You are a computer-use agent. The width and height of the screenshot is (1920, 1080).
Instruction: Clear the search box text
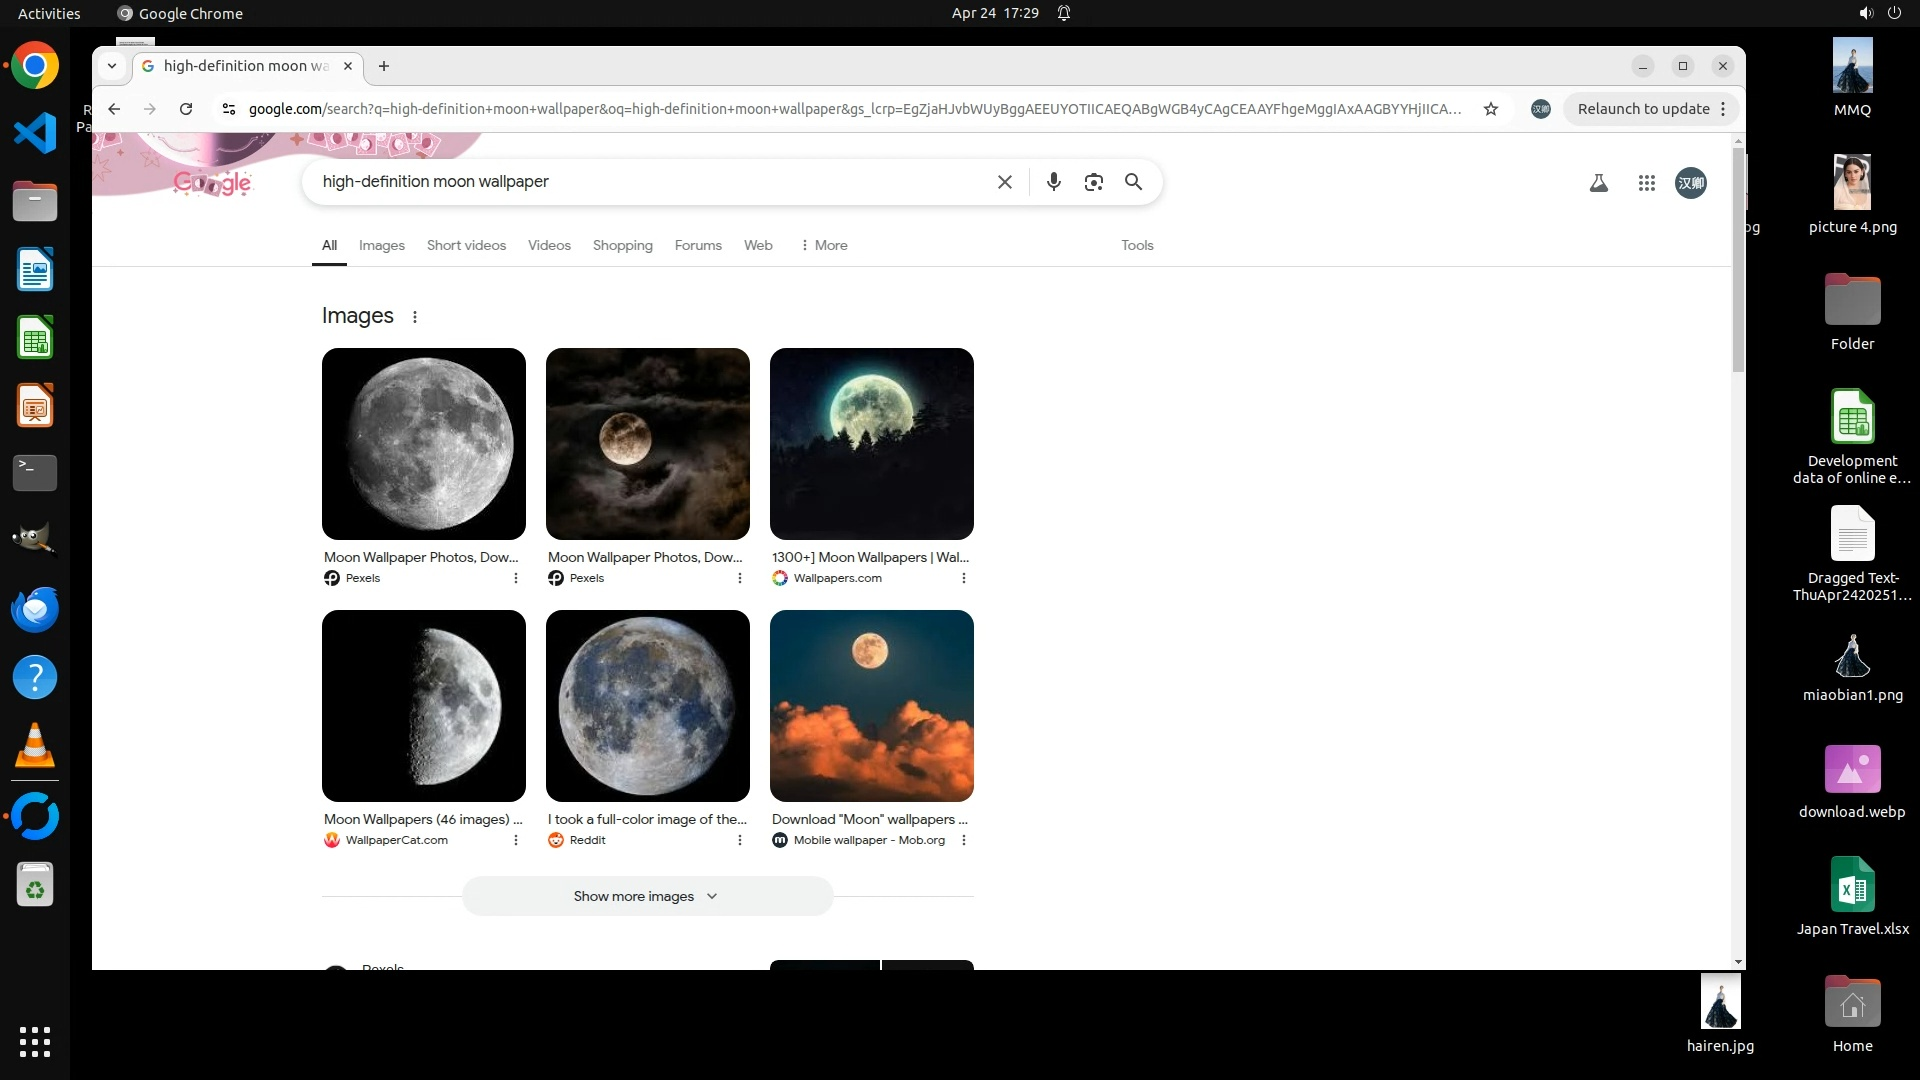1004,182
